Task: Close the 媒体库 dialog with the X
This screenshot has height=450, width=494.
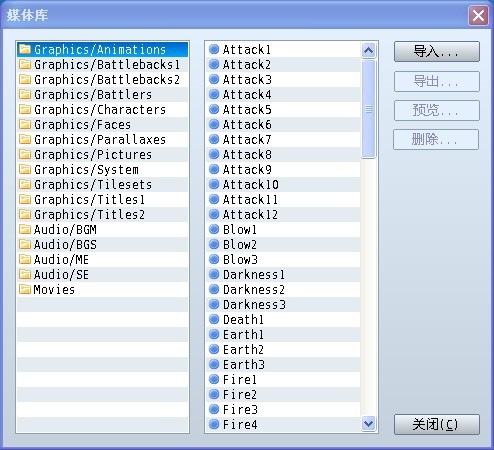Action: [478, 15]
